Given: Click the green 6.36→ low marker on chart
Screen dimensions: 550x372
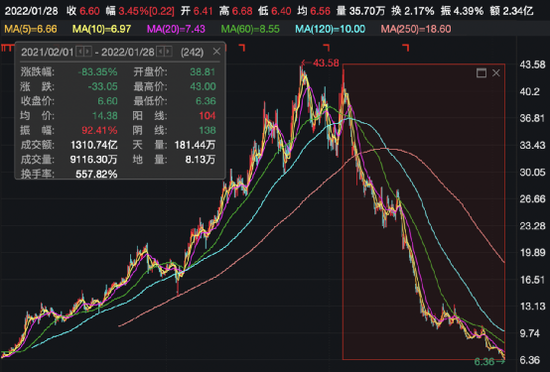Looking at the screenshot, I should 489,361.
